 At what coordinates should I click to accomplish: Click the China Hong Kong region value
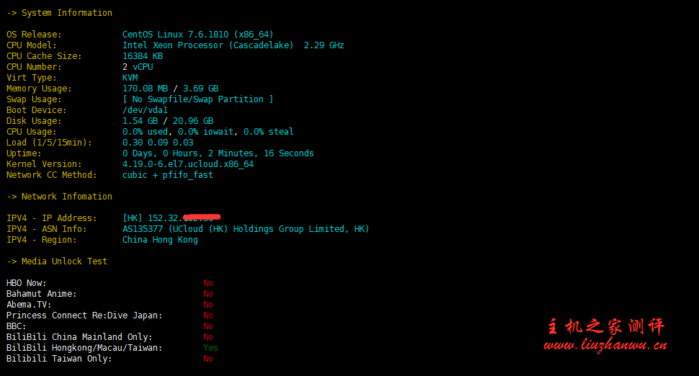[160, 240]
